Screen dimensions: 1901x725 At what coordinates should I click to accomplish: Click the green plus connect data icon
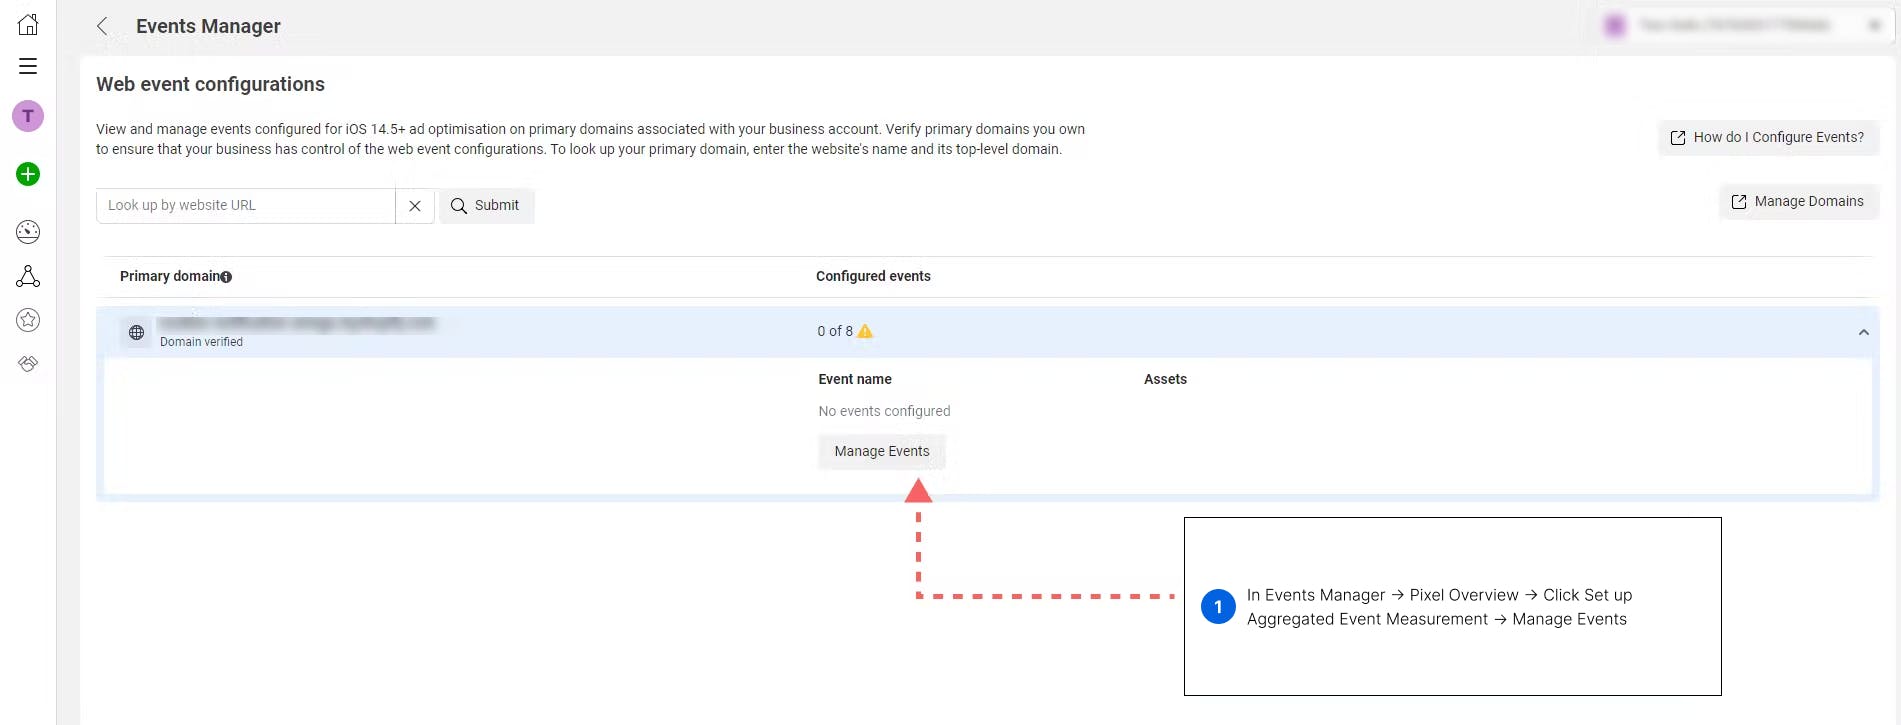point(28,174)
